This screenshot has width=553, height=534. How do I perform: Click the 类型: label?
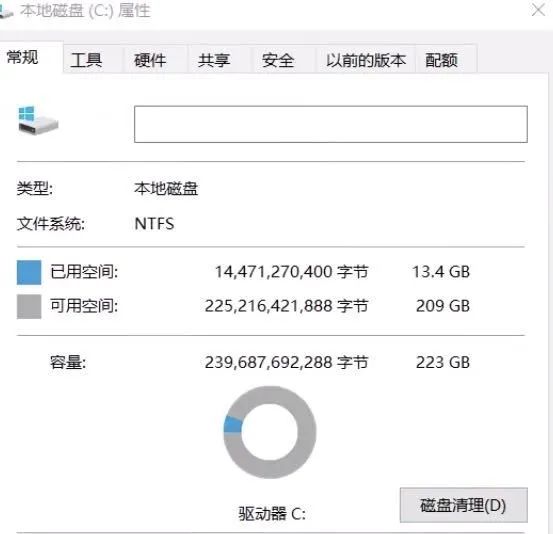click(x=35, y=188)
